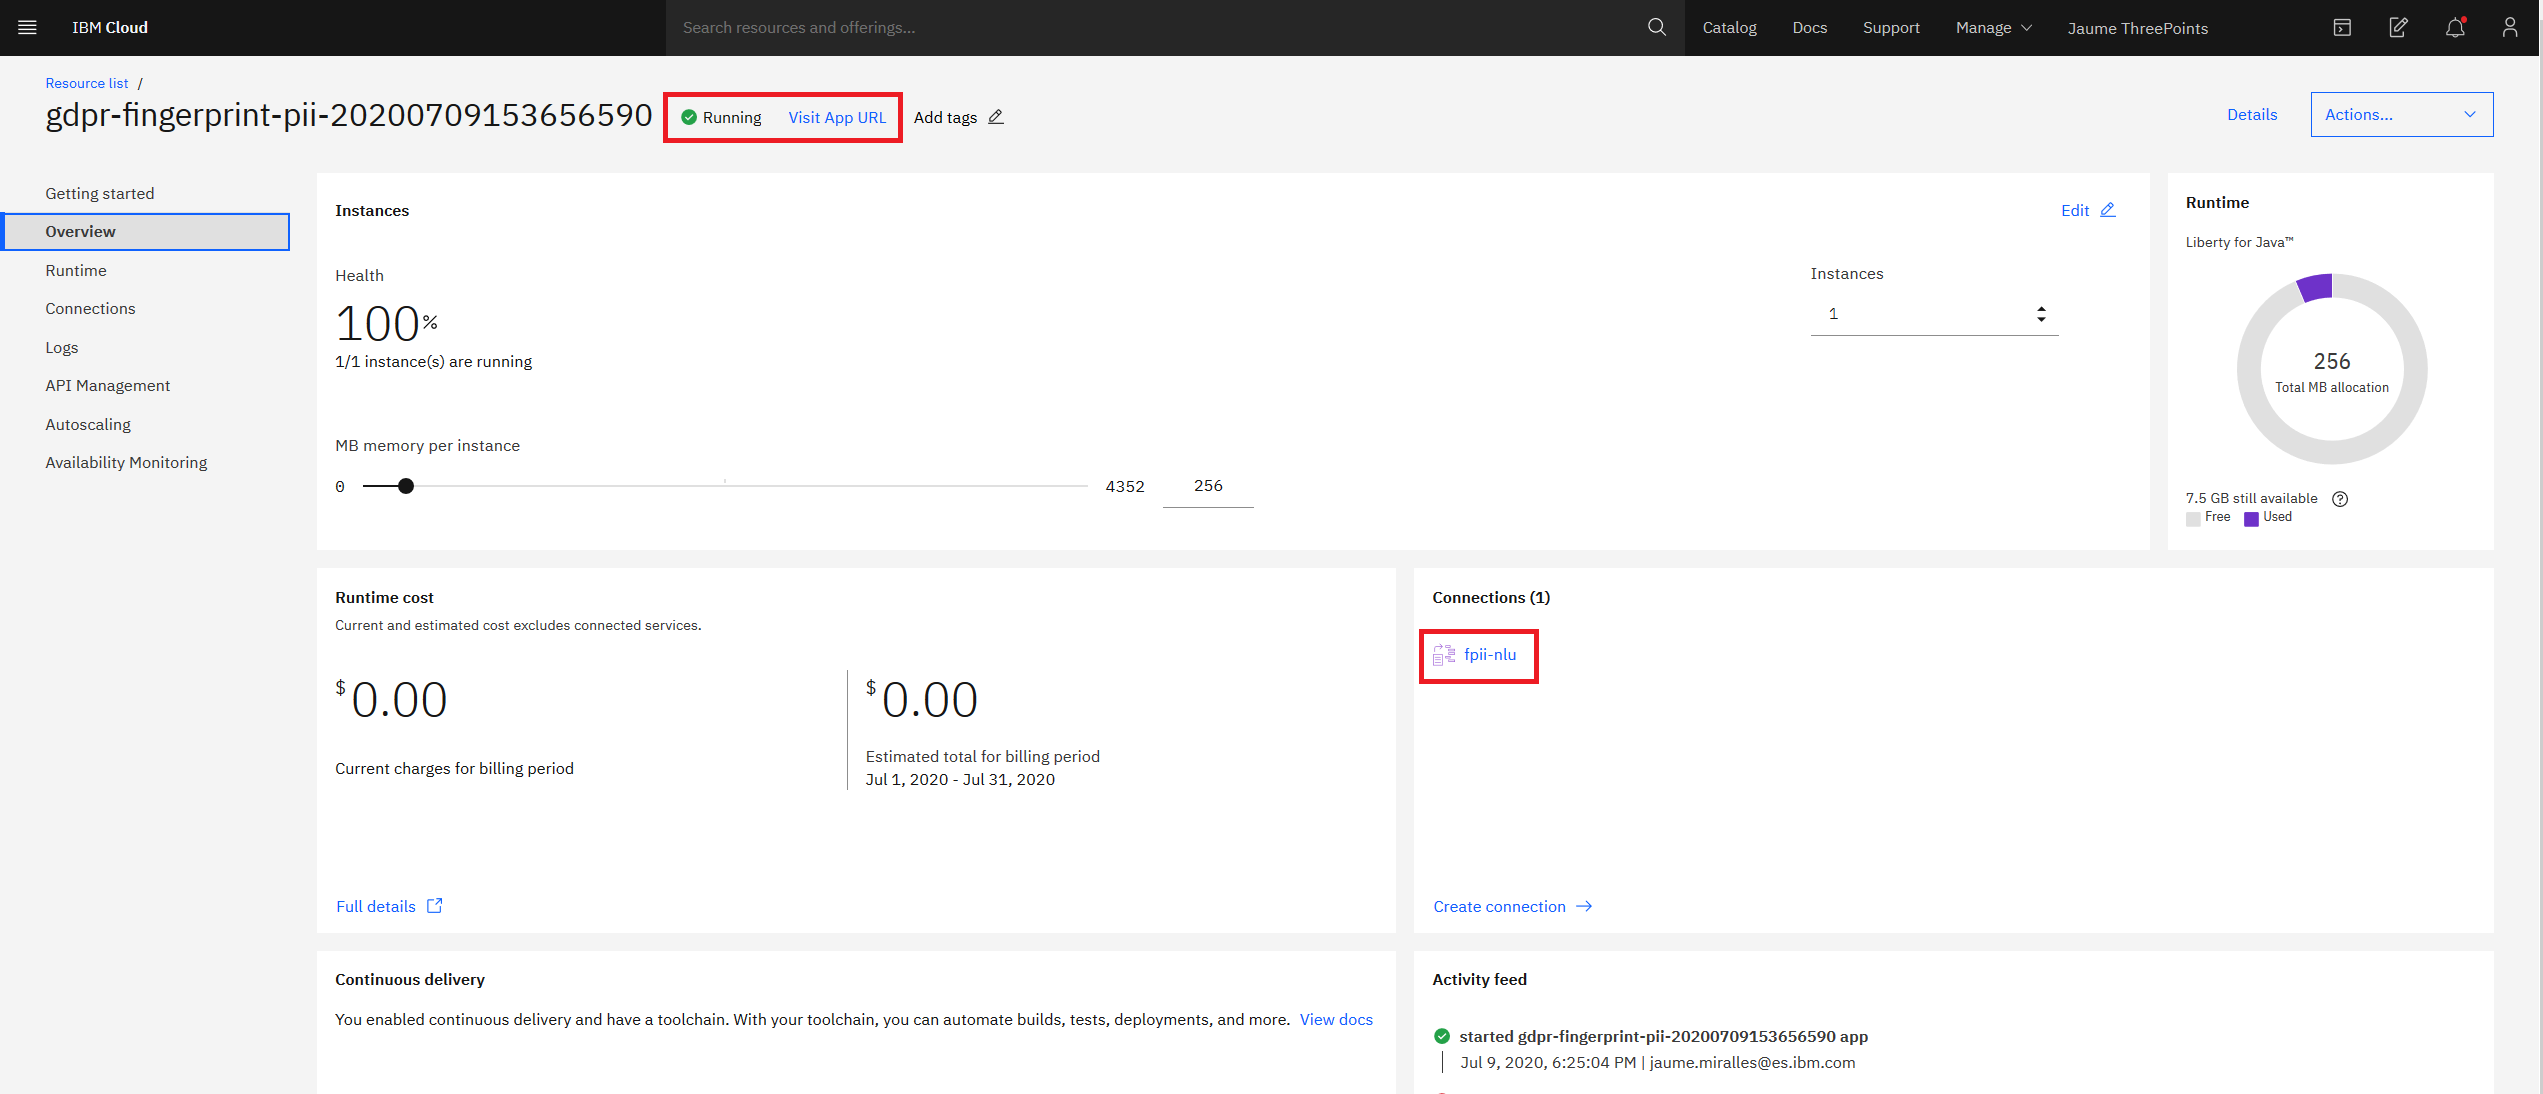Select Logs in the sidebar
Screen dimensions: 2543x1094
coord(61,347)
